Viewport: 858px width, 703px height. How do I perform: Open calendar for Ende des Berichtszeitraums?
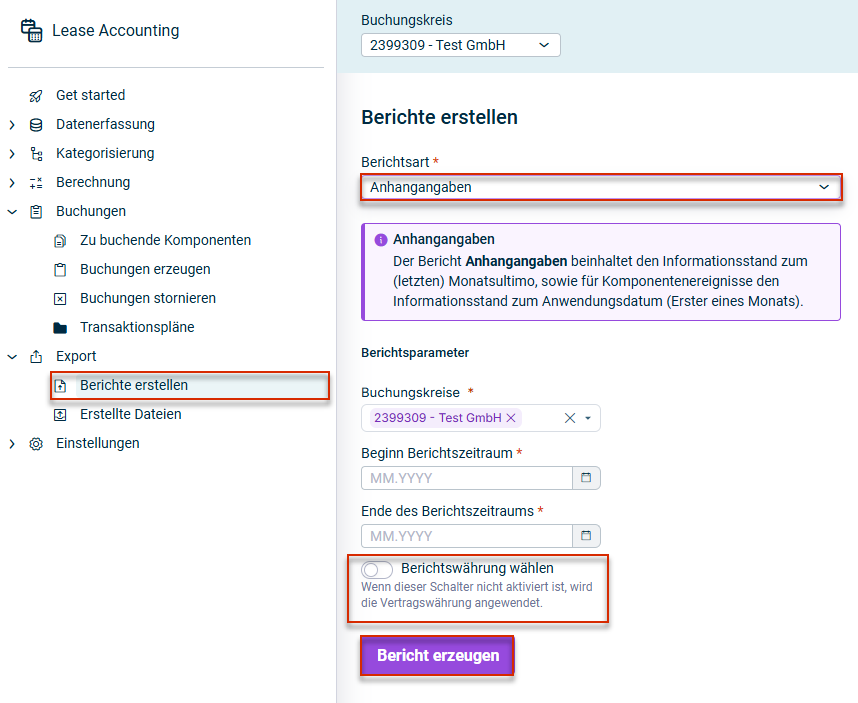tap(586, 536)
